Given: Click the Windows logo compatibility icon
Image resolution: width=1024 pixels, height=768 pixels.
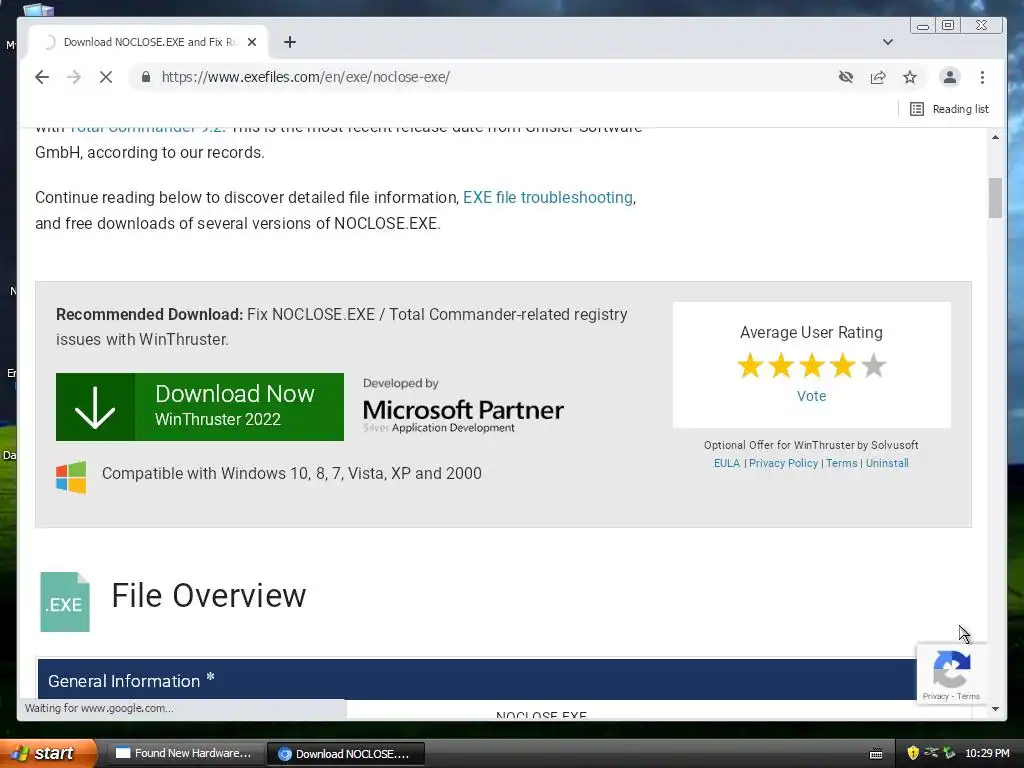Looking at the screenshot, I should (71, 477).
